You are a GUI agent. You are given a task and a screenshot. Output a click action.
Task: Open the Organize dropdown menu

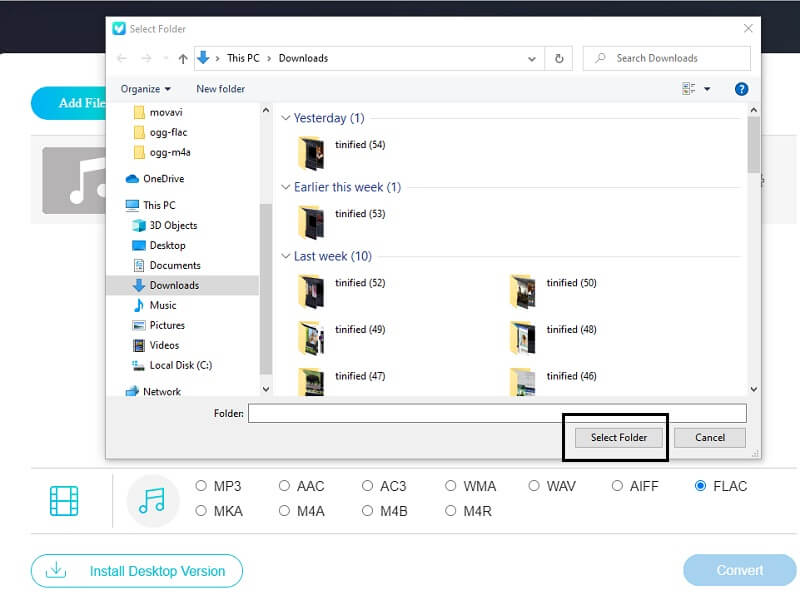tap(146, 89)
